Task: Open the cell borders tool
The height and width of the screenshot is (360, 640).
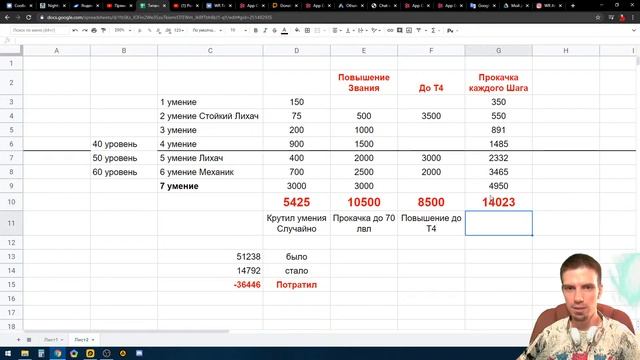Action: (x=307, y=31)
